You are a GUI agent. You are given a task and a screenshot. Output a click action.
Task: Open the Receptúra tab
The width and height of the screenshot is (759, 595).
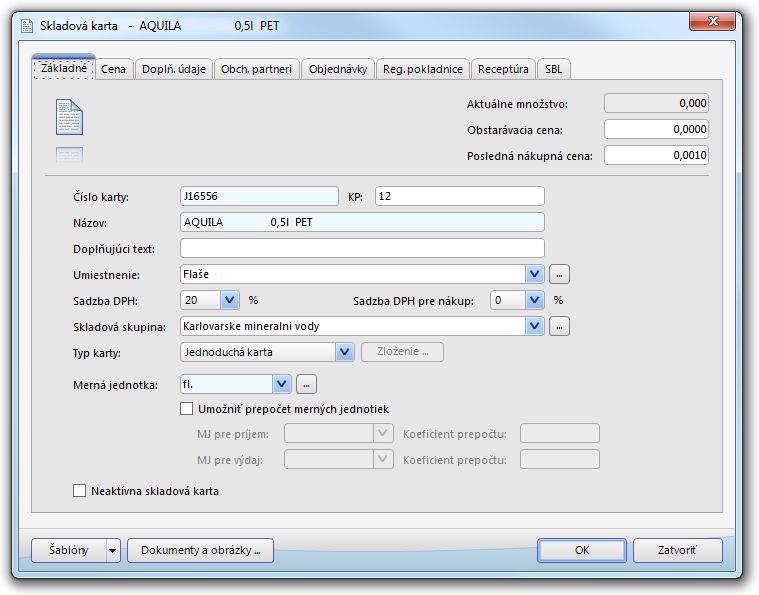[503, 69]
